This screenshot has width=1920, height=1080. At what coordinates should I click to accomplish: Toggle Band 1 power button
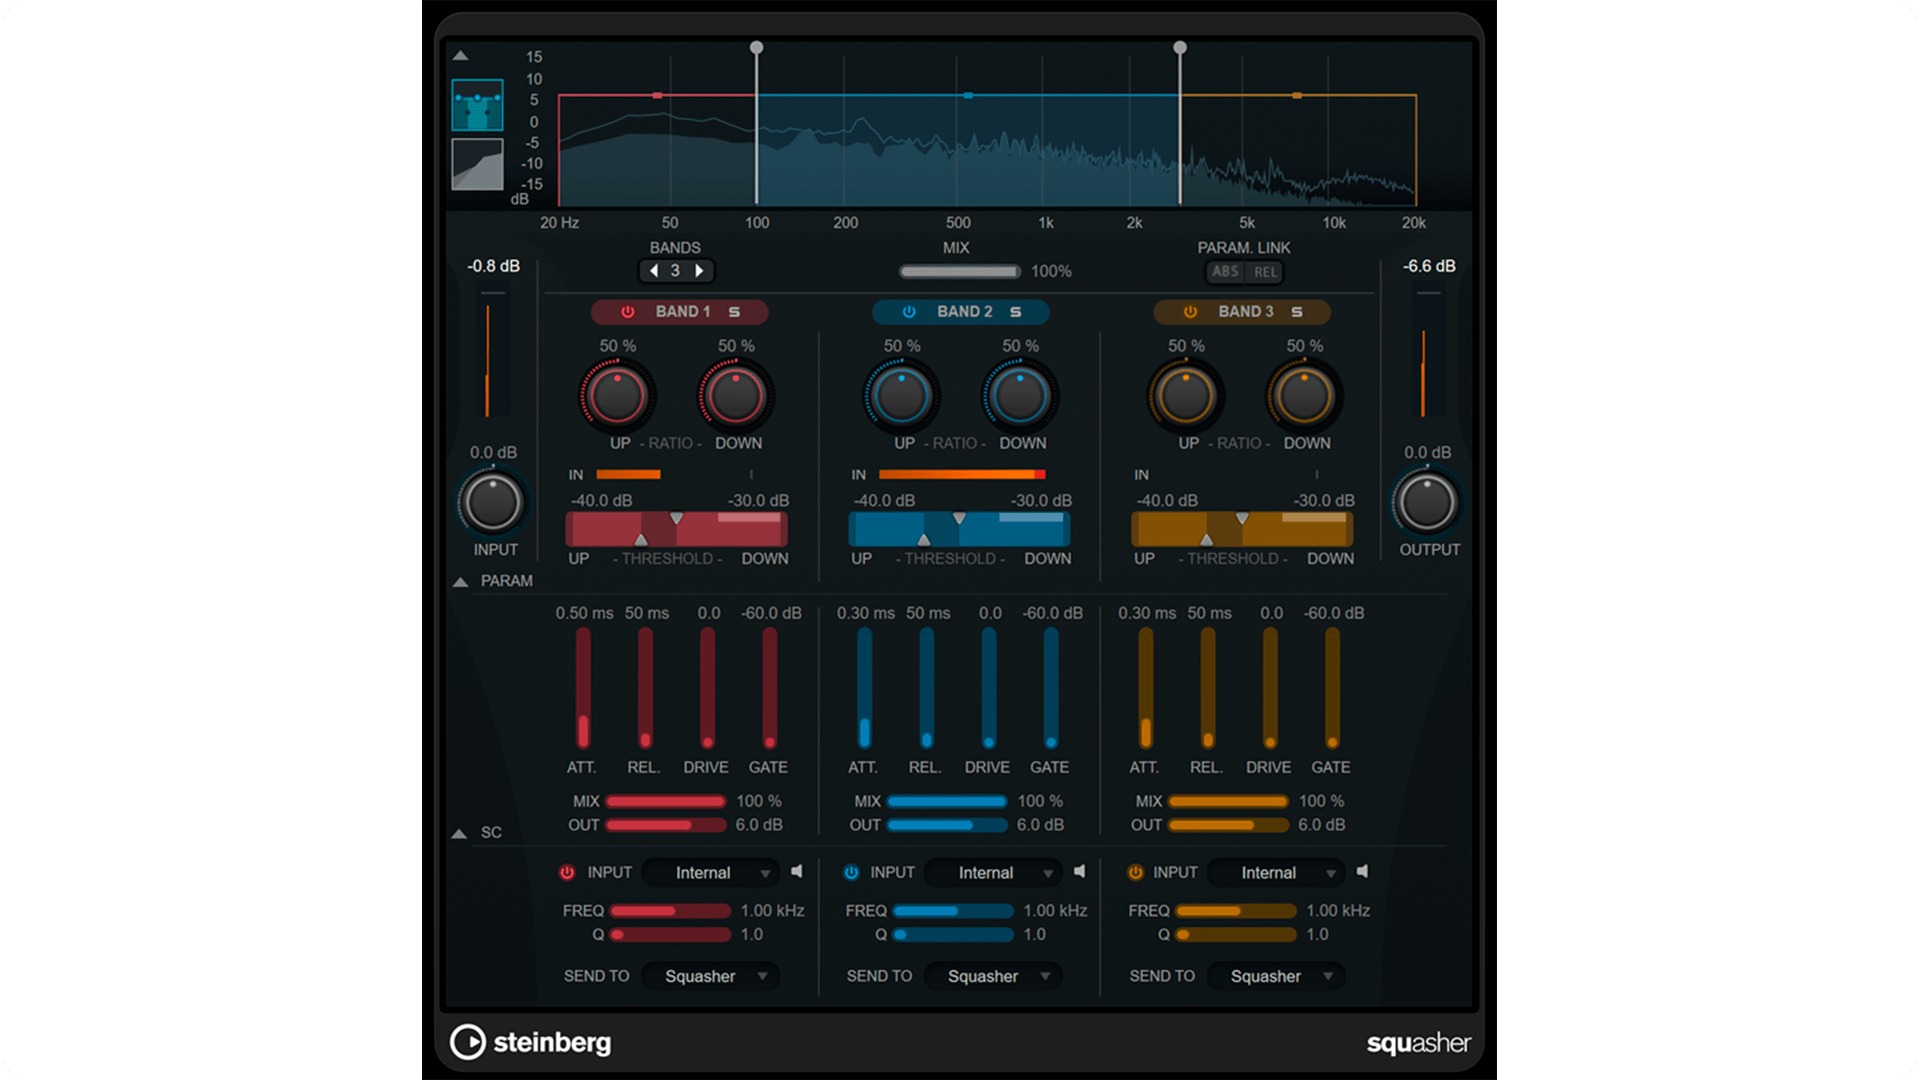coord(628,312)
